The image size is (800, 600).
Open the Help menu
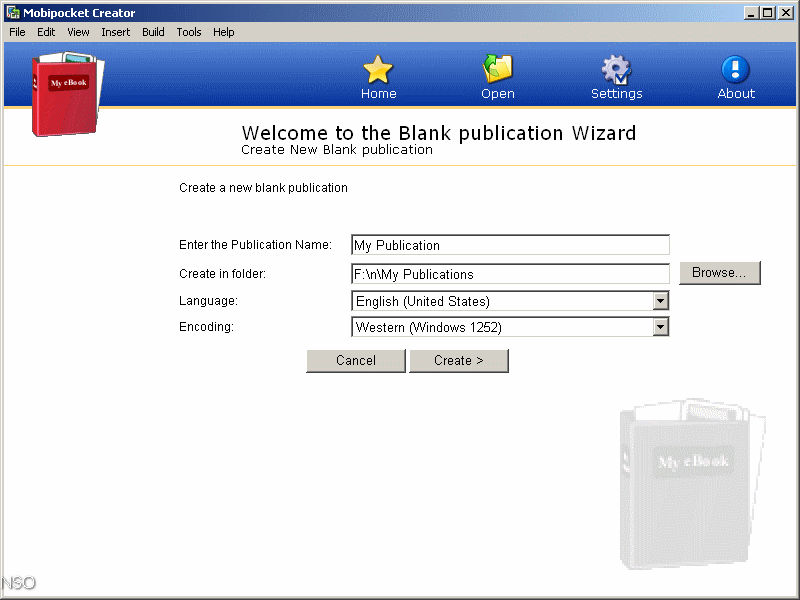(x=223, y=31)
